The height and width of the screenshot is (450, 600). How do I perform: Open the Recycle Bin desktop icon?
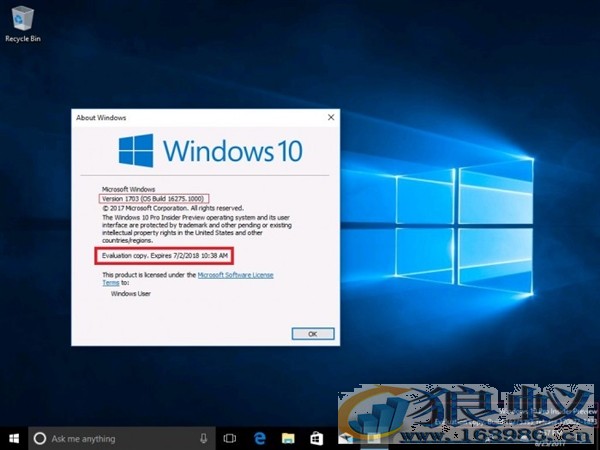point(23,24)
